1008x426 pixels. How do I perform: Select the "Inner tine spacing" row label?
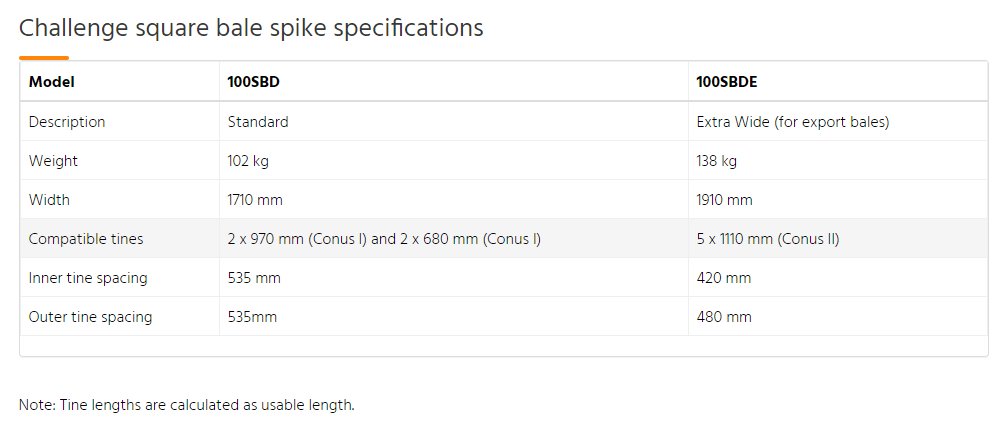point(88,278)
